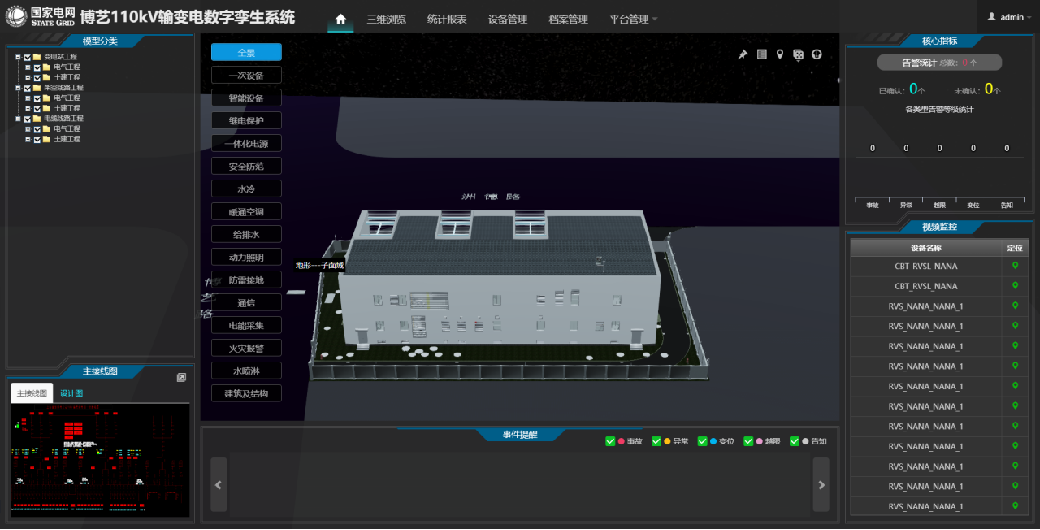
Task: Select the 火灾报警 category button
Action: 246,348
